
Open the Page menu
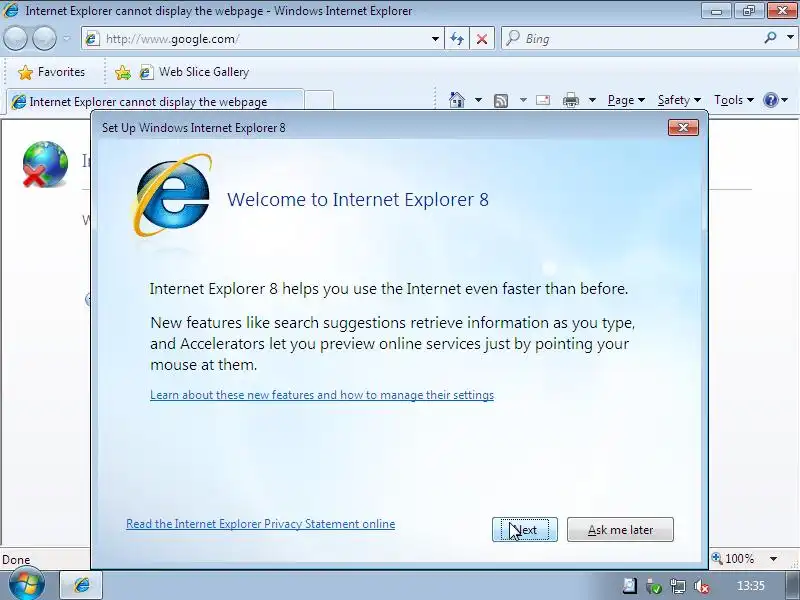[x=626, y=100]
